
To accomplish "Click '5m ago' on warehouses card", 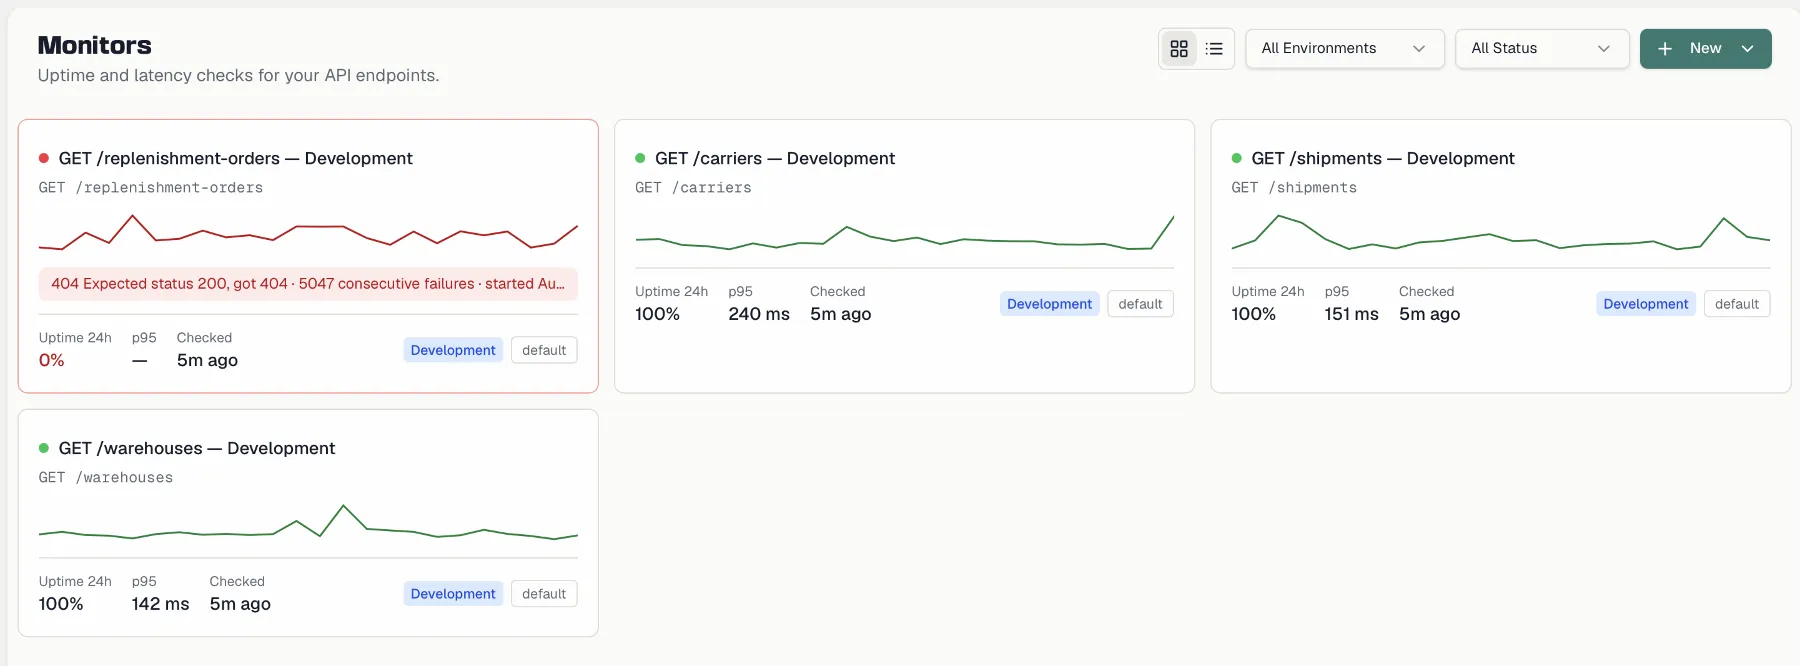I will pyautogui.click(x=240, y=604).
